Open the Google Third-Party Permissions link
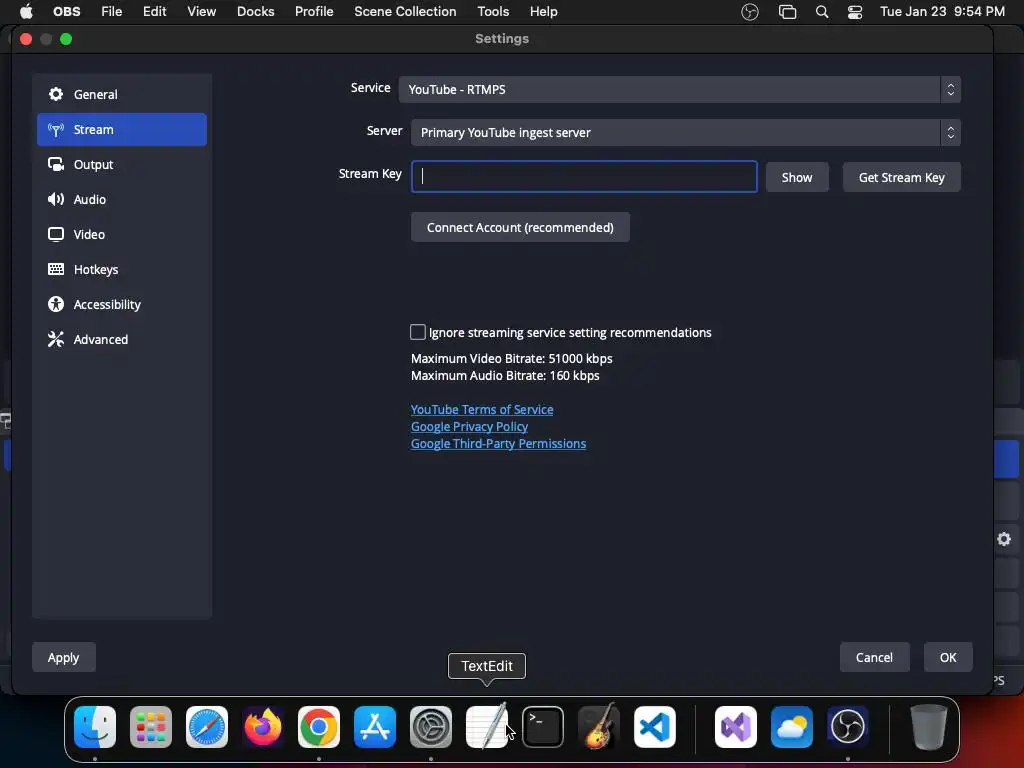This screenshot has height=768, width=1024. point(498,443)
